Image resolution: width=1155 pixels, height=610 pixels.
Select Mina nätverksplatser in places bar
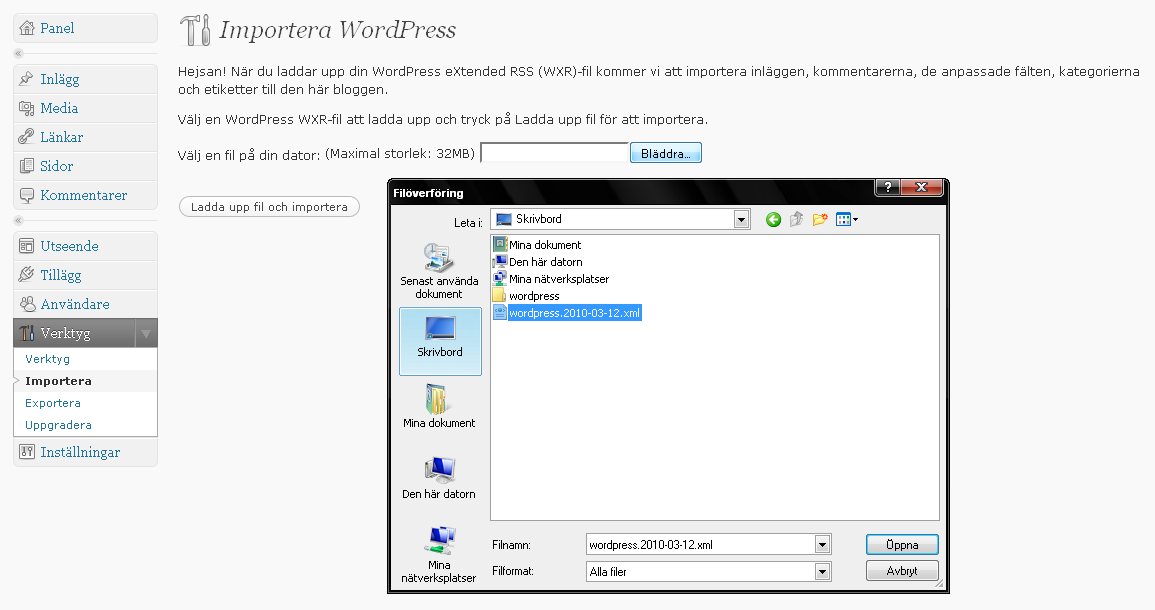(x=439, y=554)
